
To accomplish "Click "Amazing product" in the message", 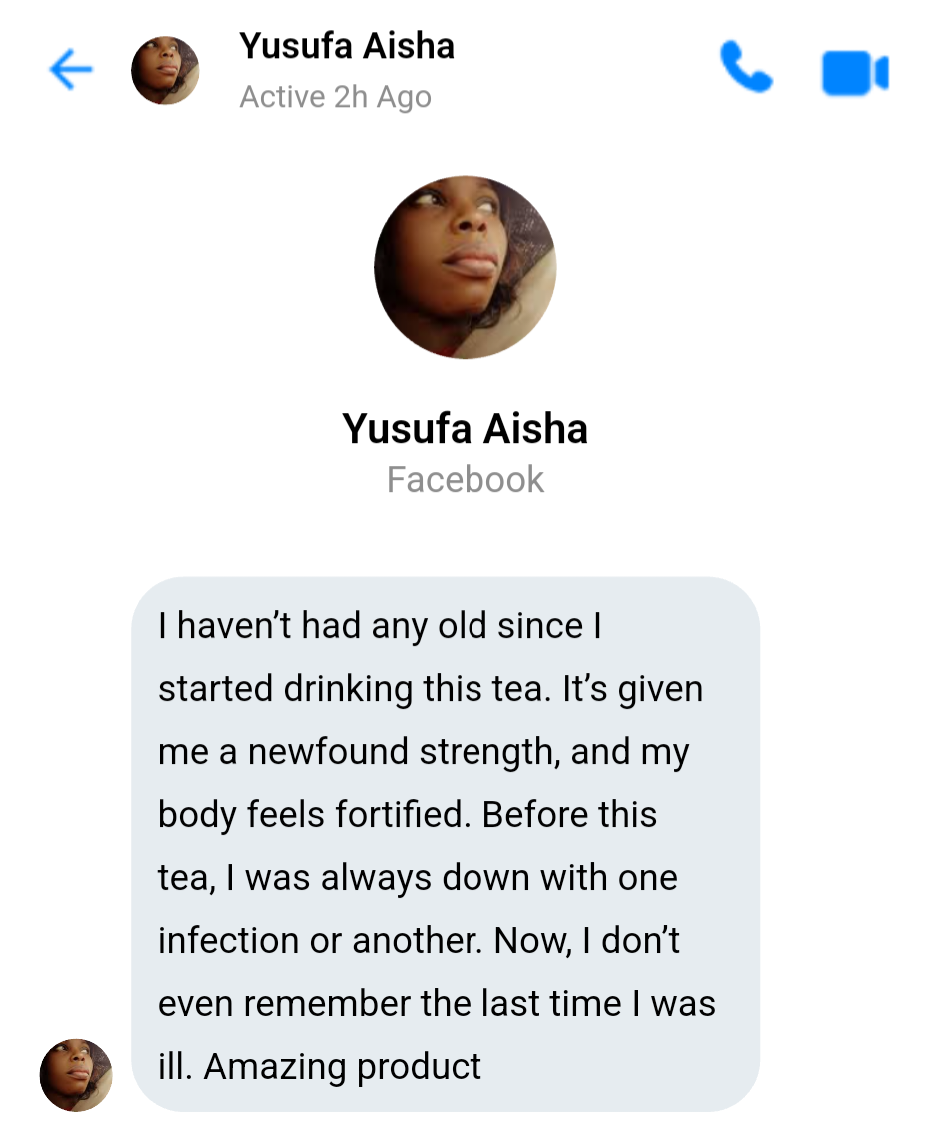I will (342, 1066).
